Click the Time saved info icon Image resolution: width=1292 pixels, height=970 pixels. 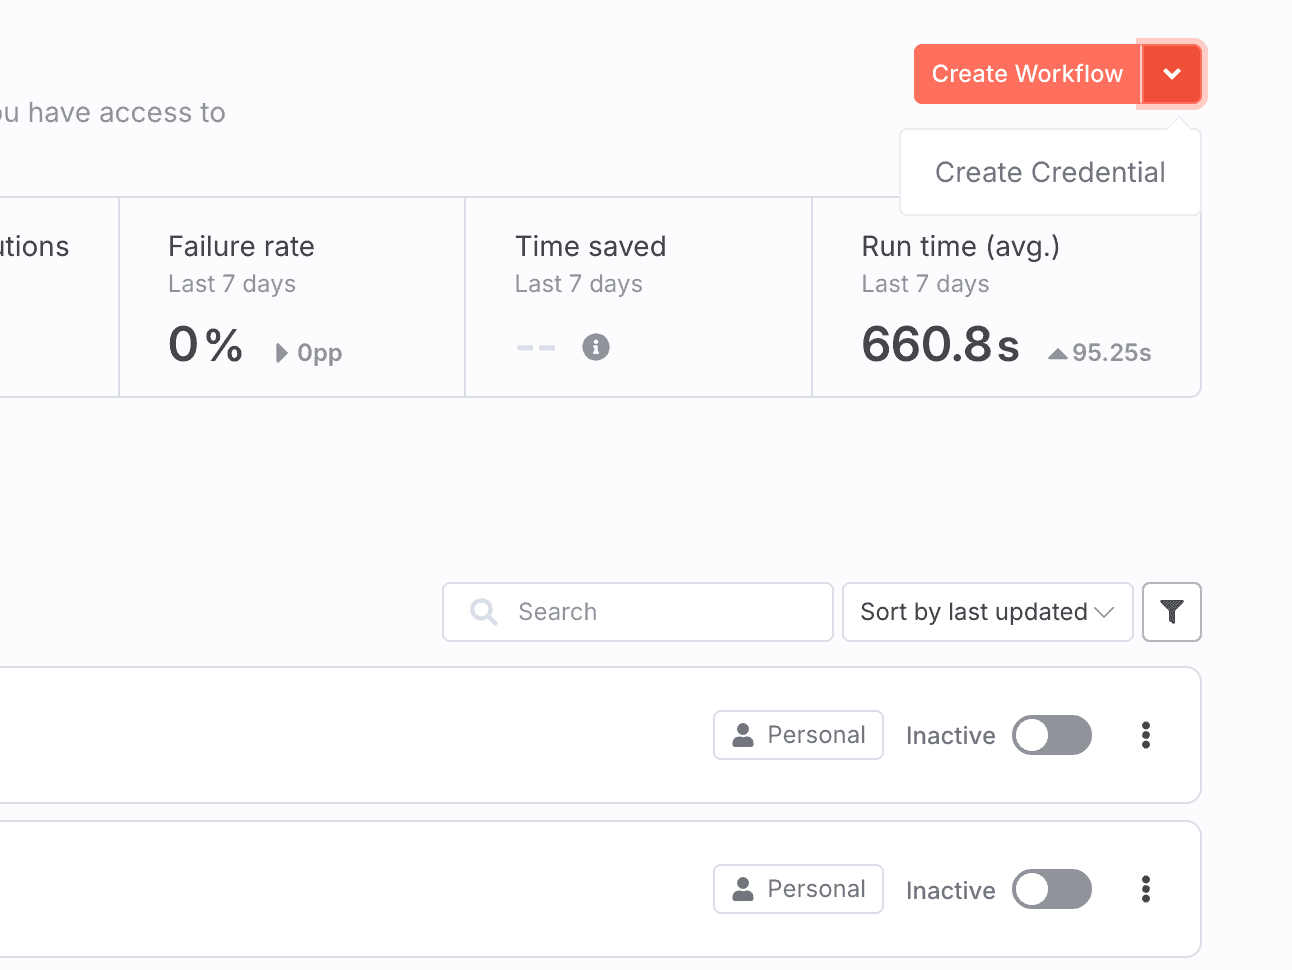[596, 347]
